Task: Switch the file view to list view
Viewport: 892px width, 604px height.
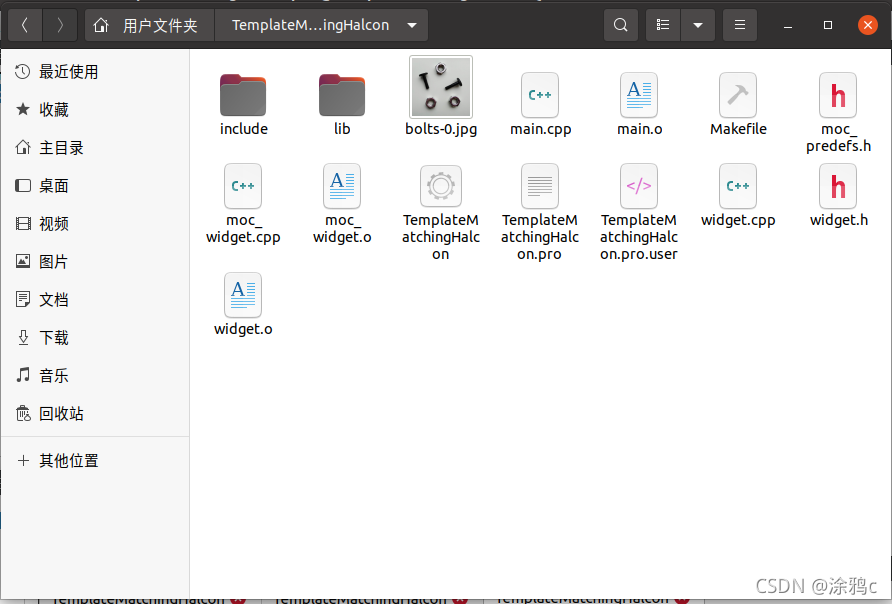Action: click(x=662, y=24)
